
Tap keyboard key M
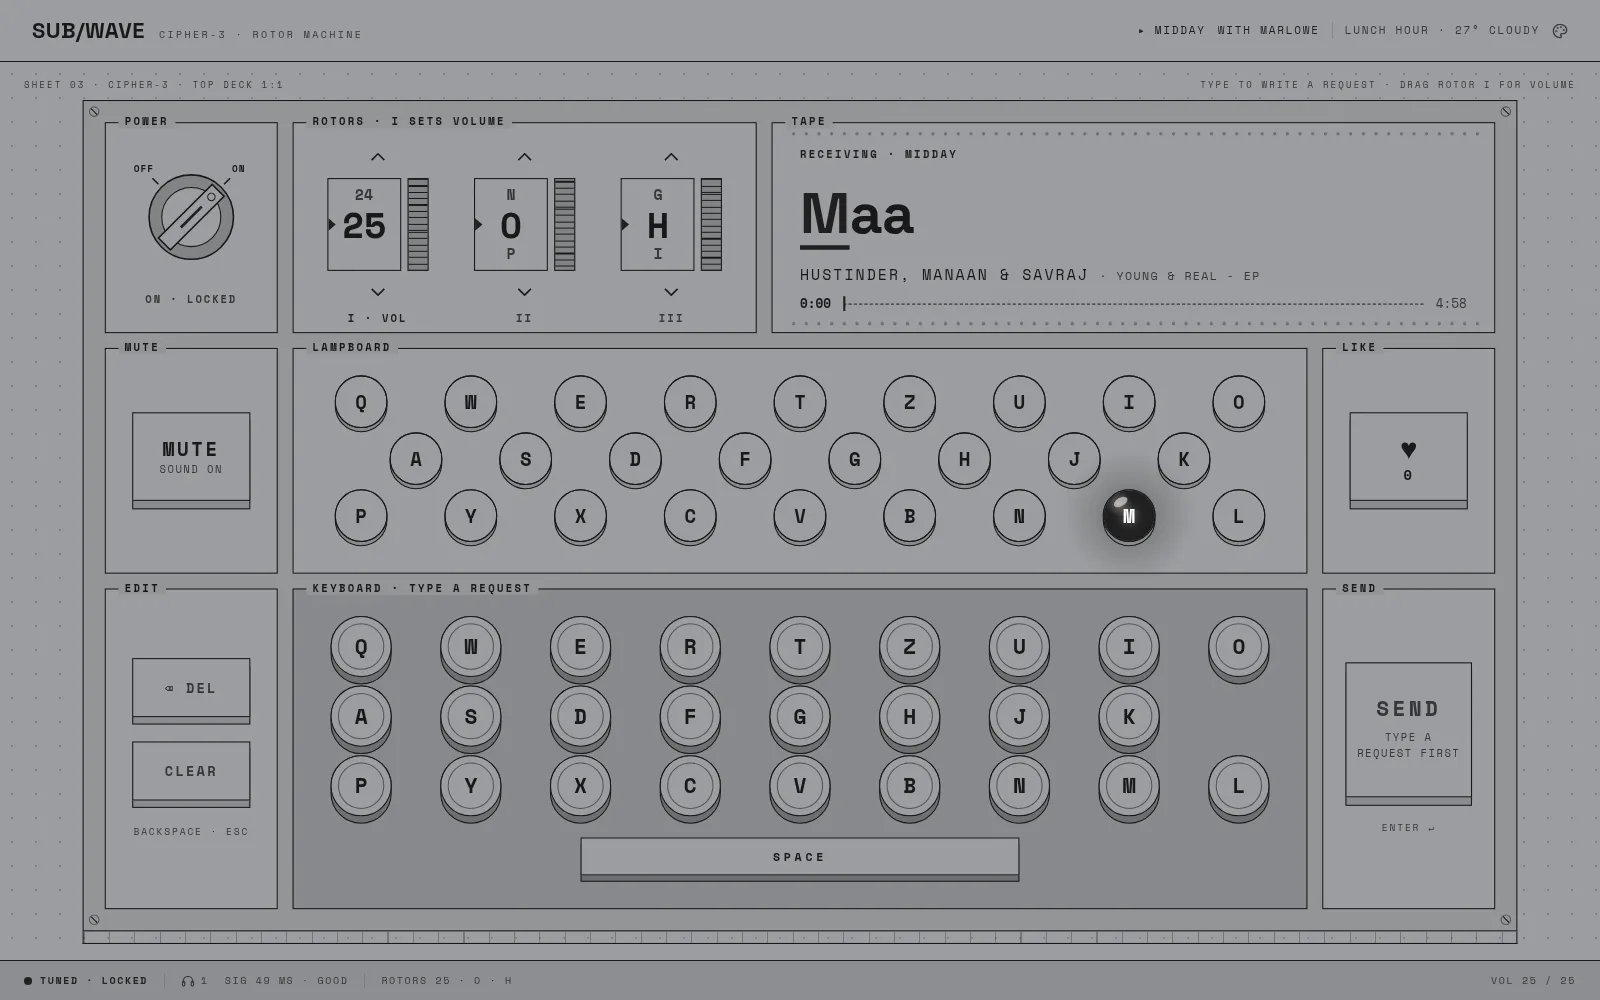point(1129,788)
